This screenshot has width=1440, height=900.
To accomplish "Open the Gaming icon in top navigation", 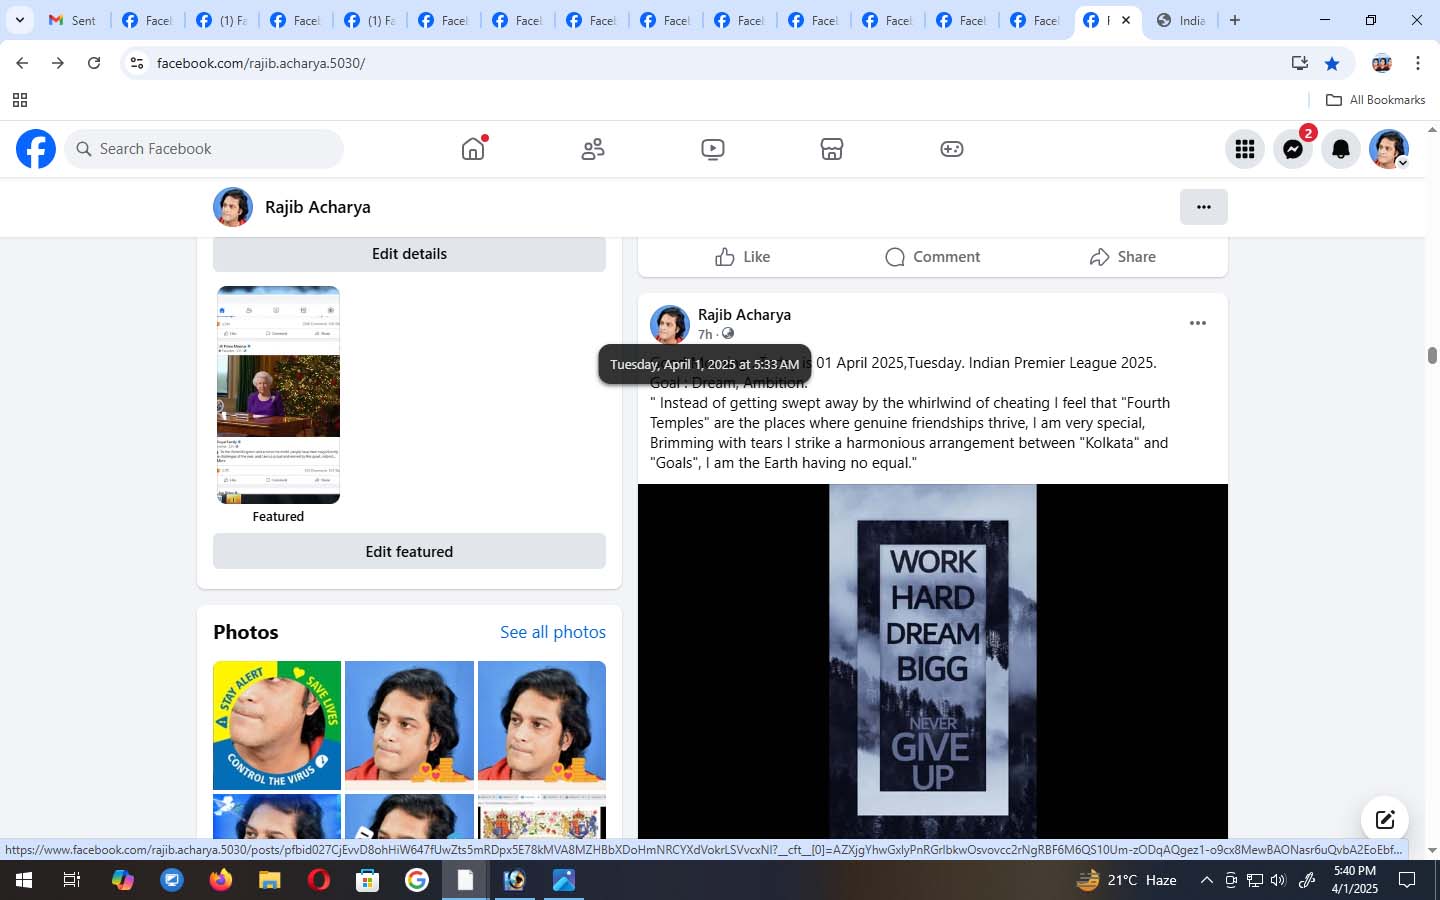I will pos(952,149).
